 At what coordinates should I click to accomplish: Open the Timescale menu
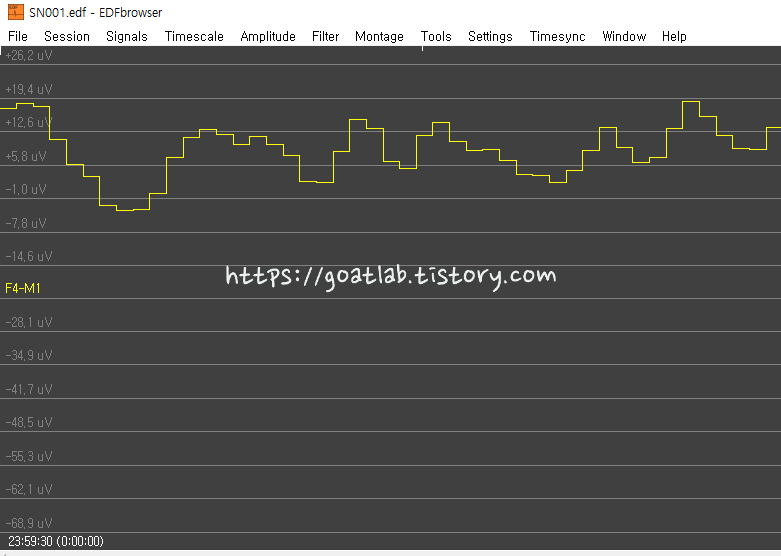point(194,36)
